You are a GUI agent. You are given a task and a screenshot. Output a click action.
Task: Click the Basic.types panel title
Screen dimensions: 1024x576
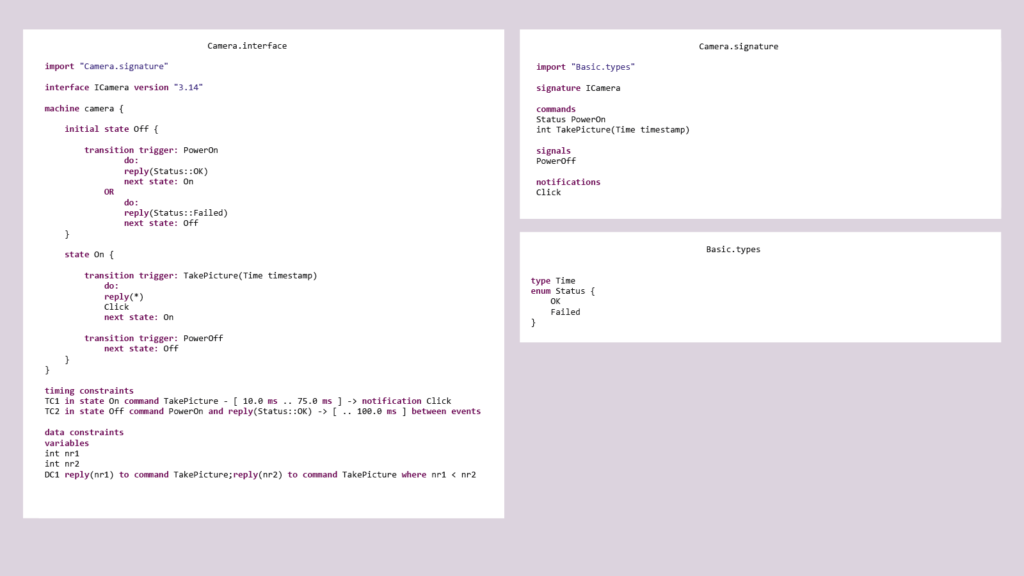[733, 249]
